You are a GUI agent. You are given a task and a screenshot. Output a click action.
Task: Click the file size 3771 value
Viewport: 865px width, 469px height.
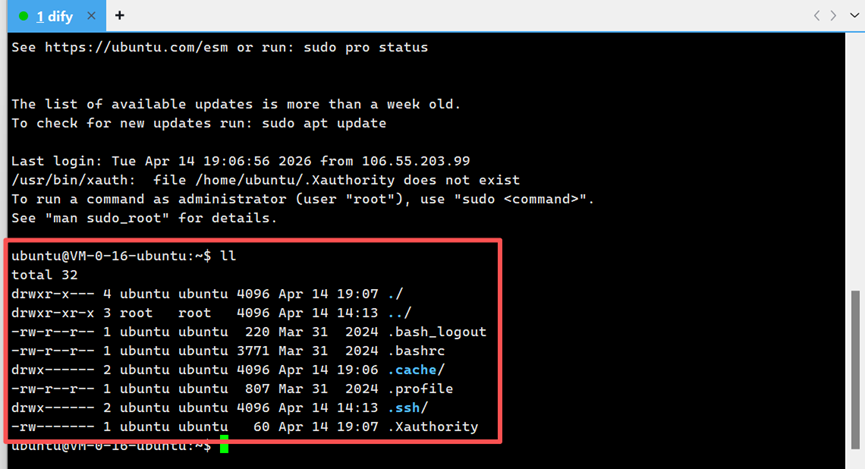(253, 351)
